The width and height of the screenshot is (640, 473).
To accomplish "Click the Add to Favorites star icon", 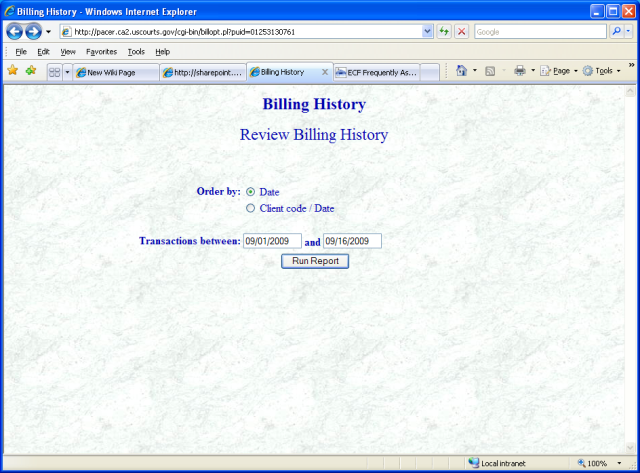I will click(31, 71).
